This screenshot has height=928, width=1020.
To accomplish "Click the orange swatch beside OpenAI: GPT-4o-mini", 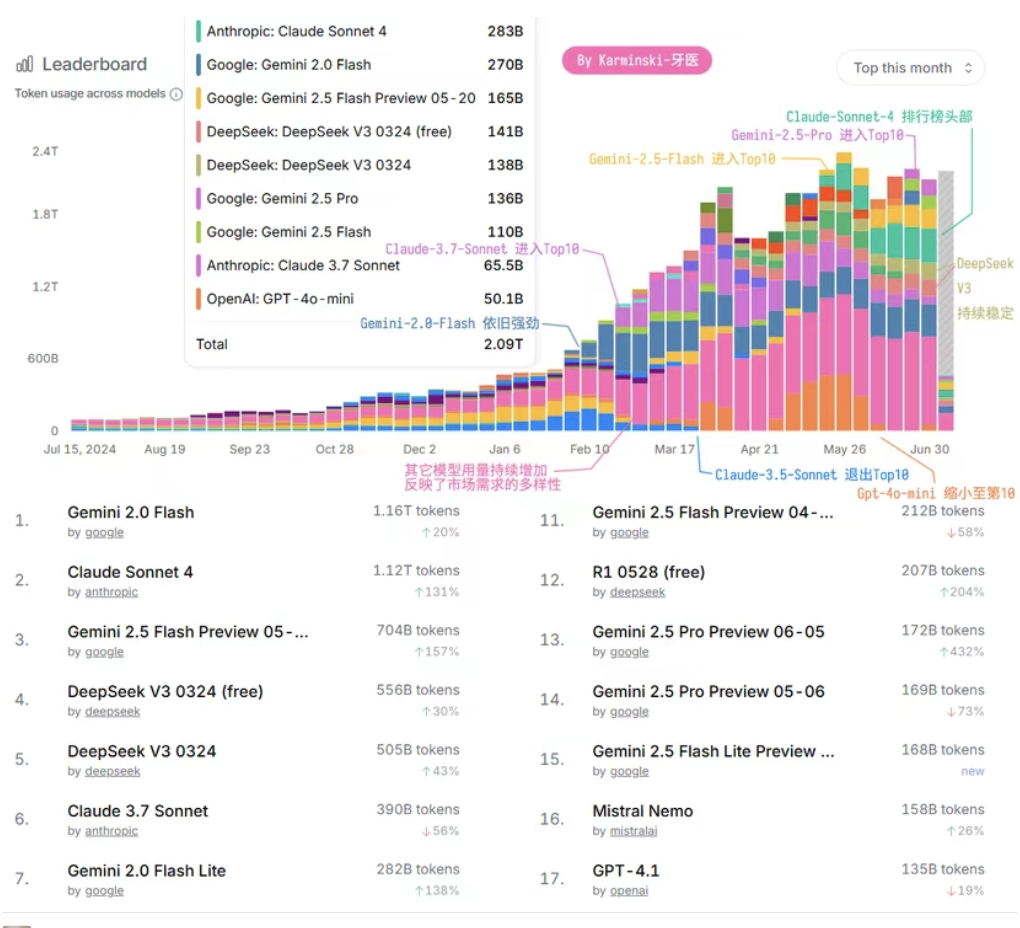I will tap(198, 298).
